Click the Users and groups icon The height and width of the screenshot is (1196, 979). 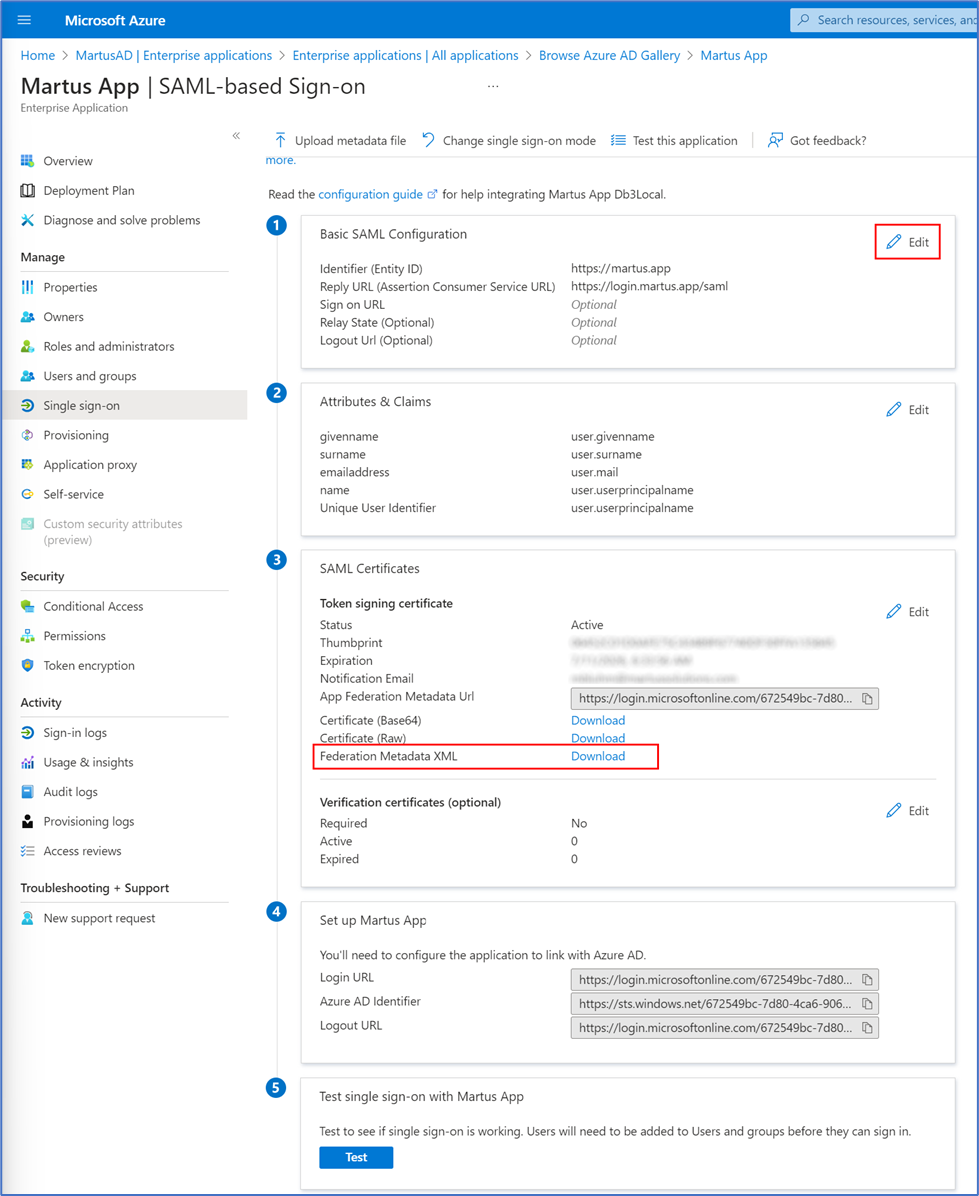(27, 376)
